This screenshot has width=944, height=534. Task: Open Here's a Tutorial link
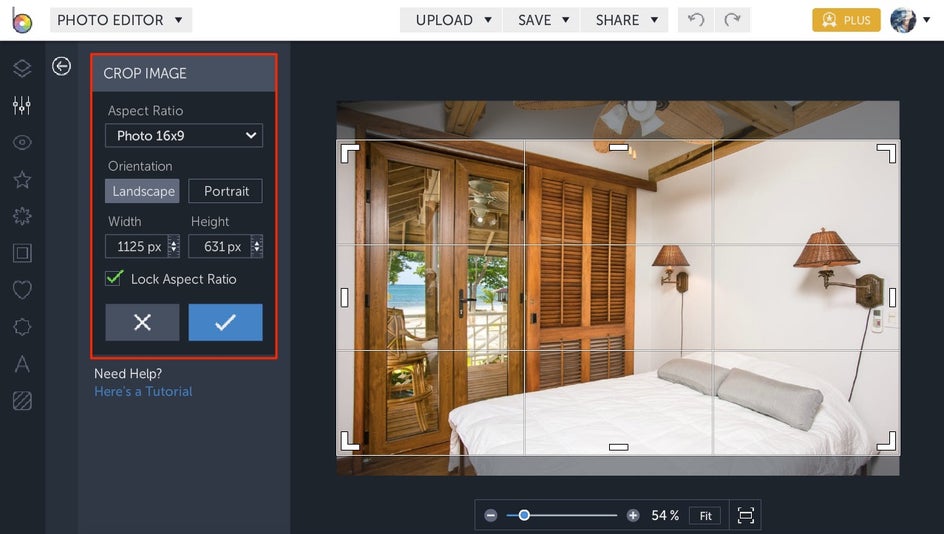(143, 391)
